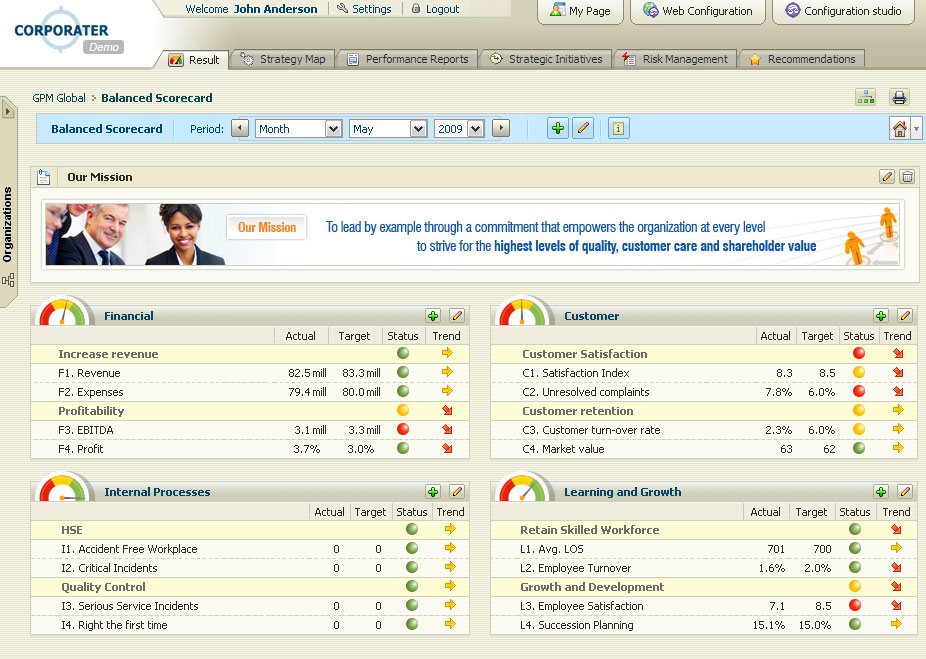Go to the Risk Management tab
This screenshot has width=926, height=659.
(x=676, y=59)
